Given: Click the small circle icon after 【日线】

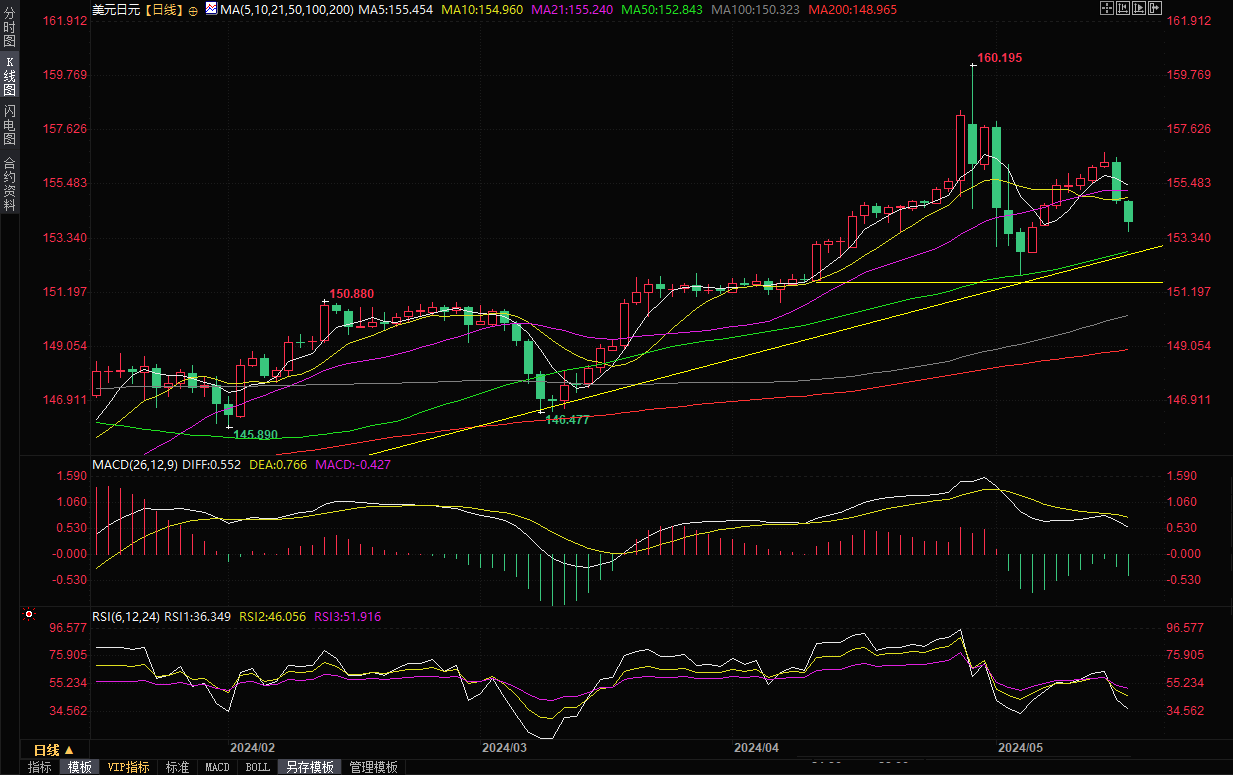Looking at the screenshot, I should click(193, 9).
